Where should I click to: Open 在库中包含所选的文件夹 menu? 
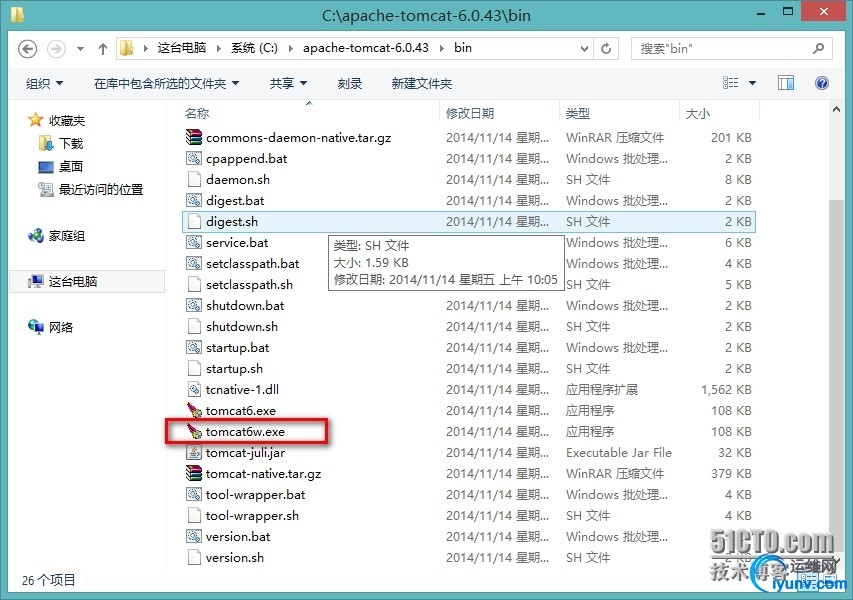click(166, 83)
